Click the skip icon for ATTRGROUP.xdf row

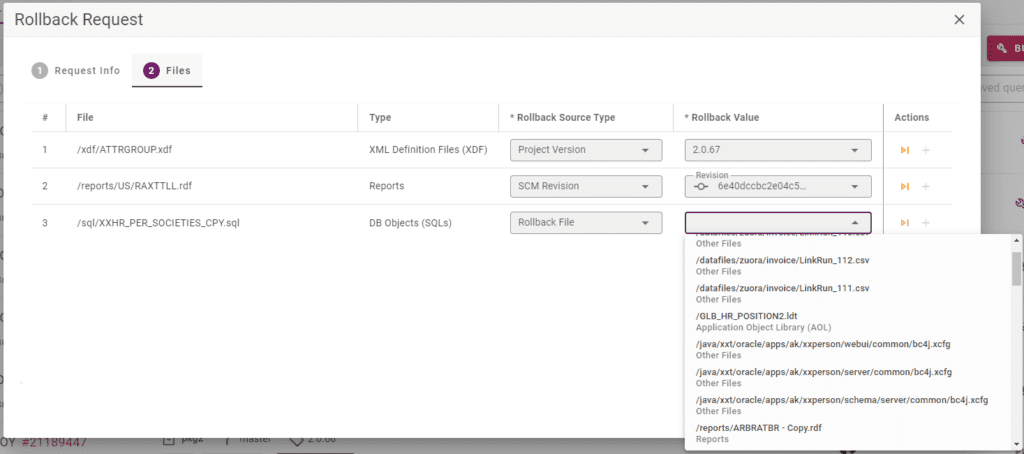pyautogui.click(x=904, y=150)
